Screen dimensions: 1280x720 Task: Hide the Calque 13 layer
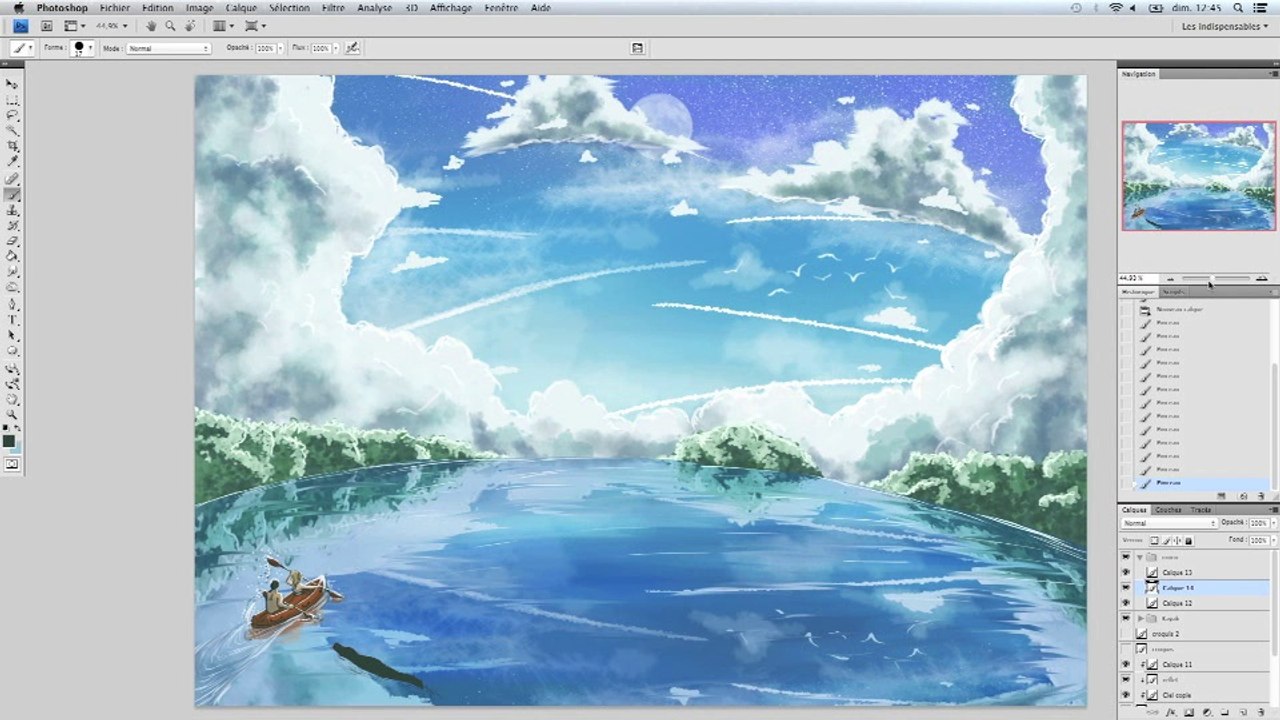pos(1126,573)
